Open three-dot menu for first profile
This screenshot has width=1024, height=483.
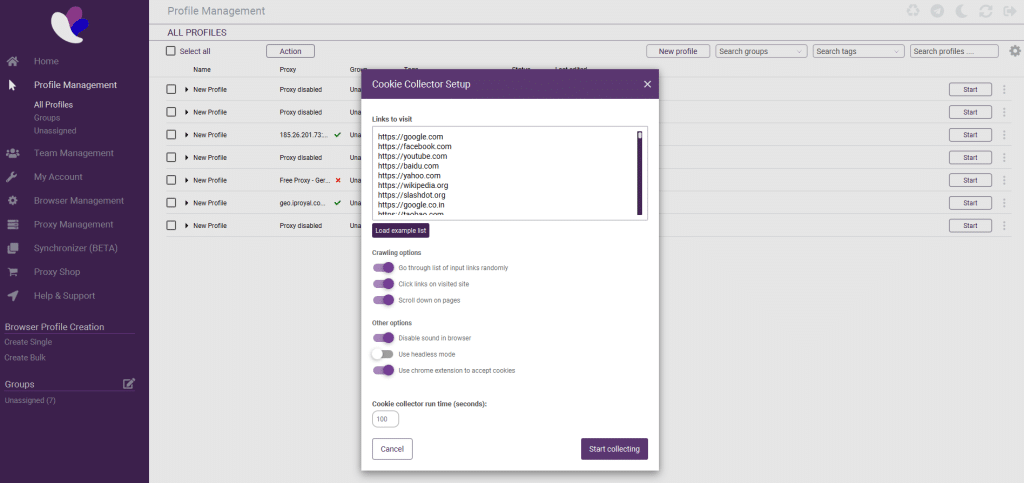point(1004,89)
